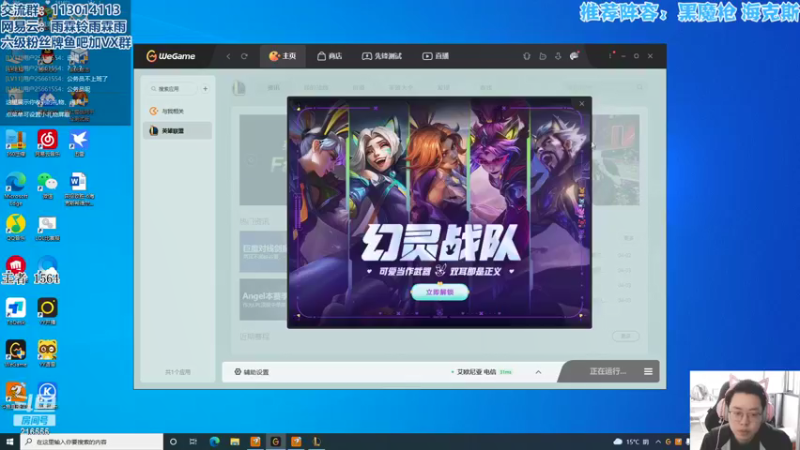Open the 直播 live stream tab

(x=435, y=56)
